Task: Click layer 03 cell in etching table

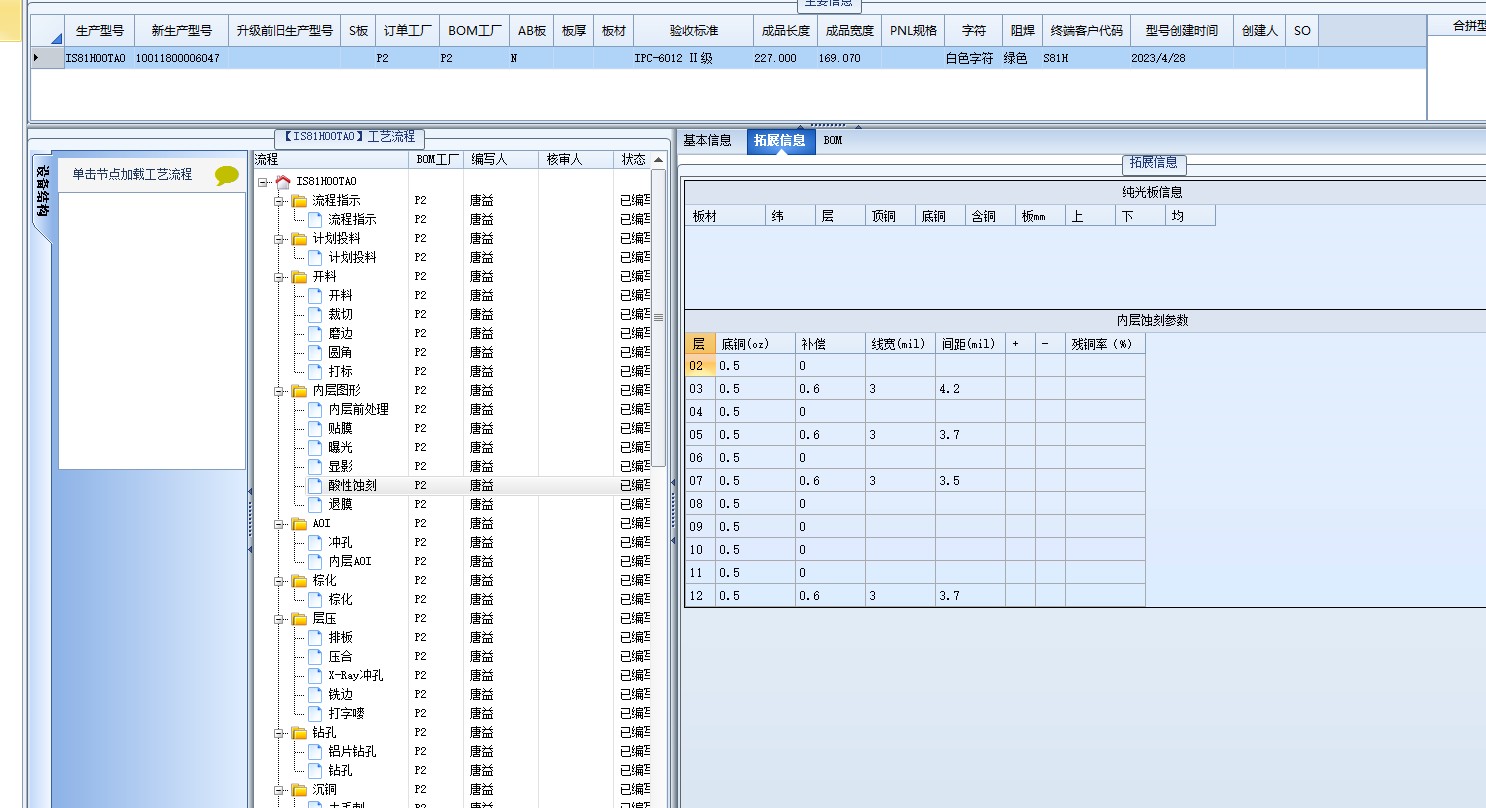Action: click(x=700, y=389)
